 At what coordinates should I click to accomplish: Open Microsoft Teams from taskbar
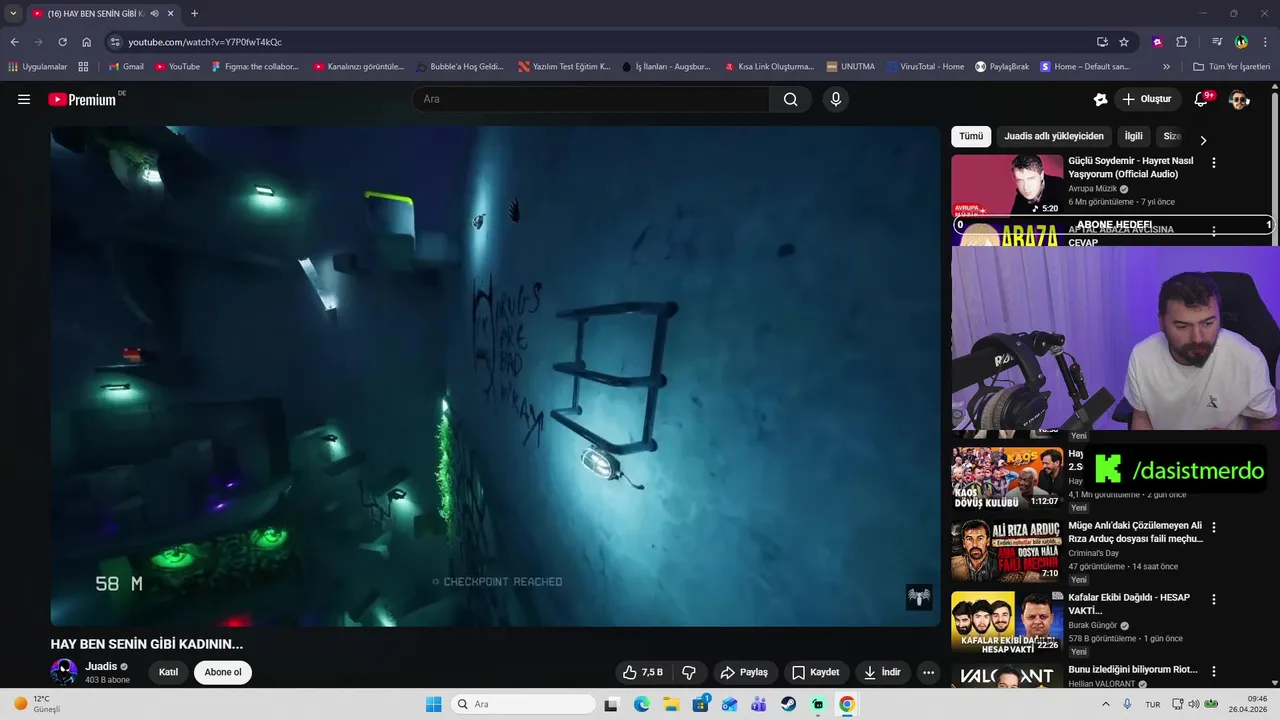(x=759, y=704)
